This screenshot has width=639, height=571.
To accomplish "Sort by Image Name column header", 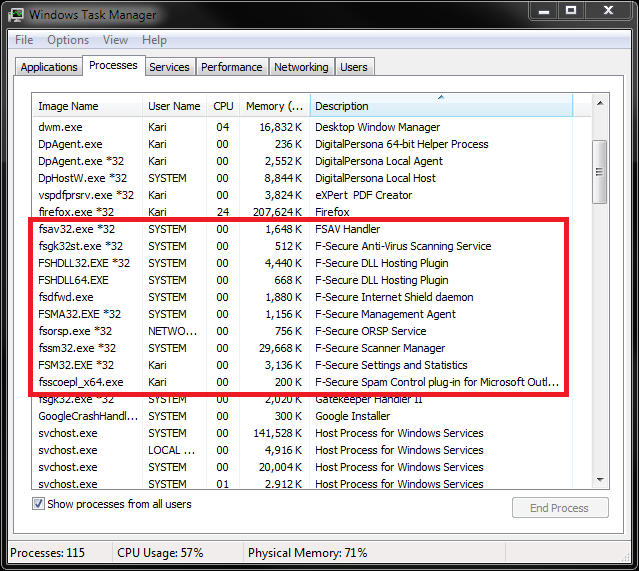I will 87,106.
